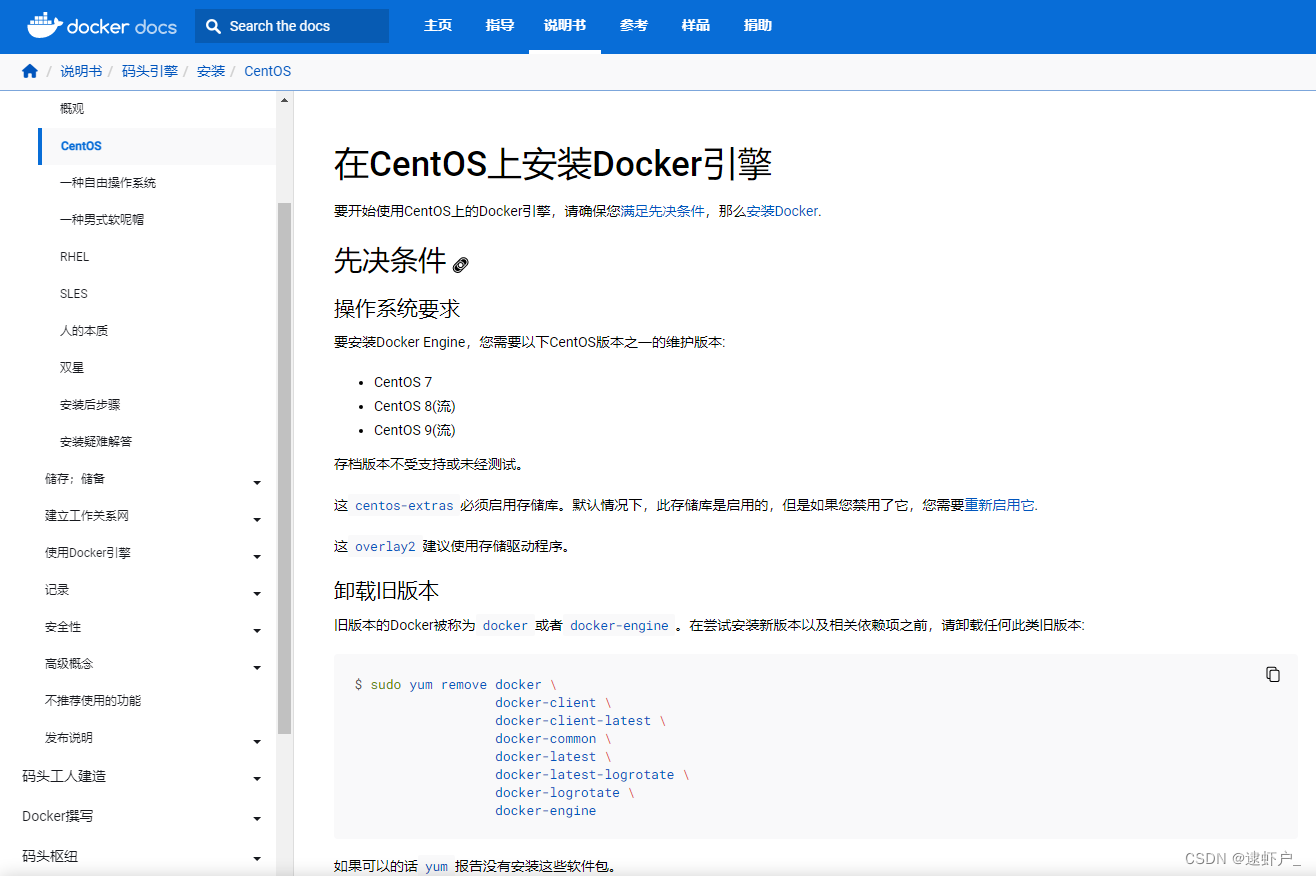Open the 不推荐使用的功能 sidebar item

pyautogui.click(x=93, y=701)
